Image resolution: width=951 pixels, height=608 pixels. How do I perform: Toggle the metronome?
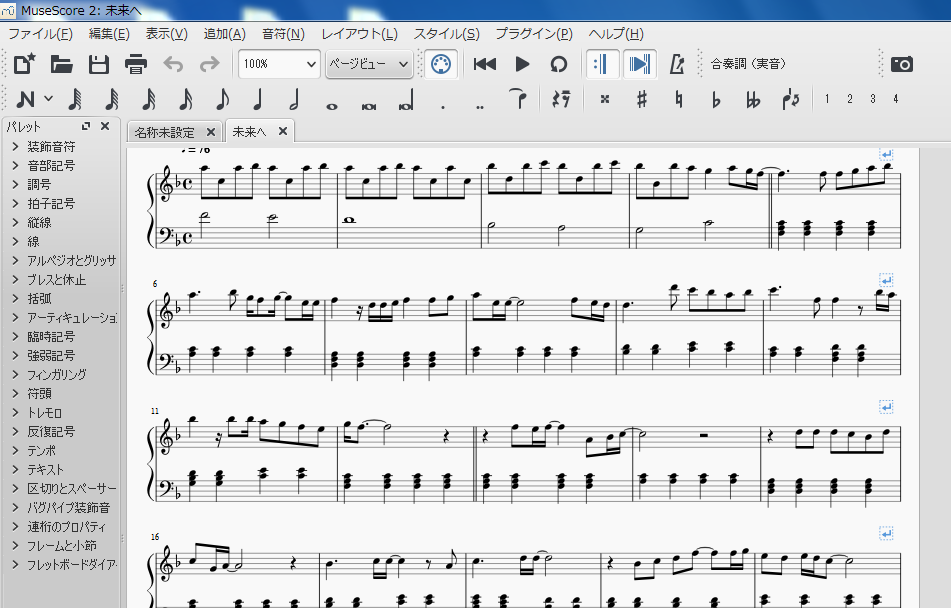pyautogui.click(x=677, y=64)
